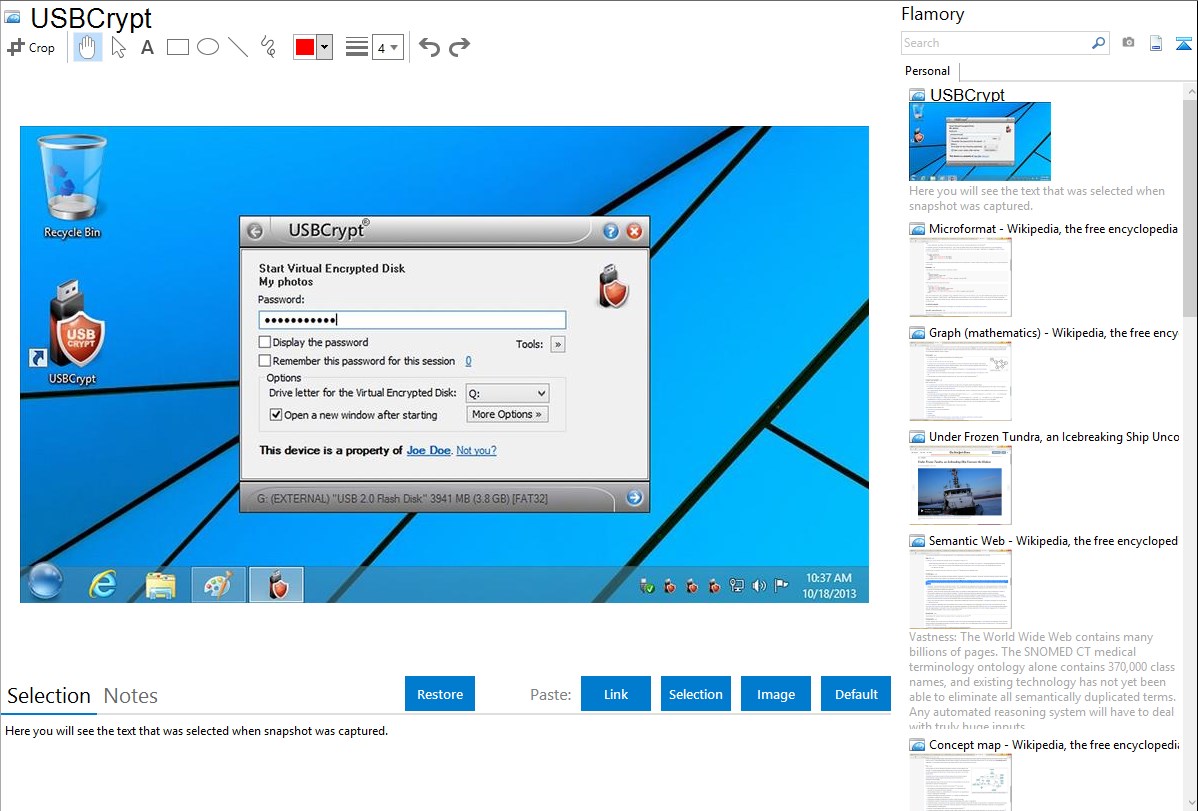Click the session count 0 link

(468, 361)
